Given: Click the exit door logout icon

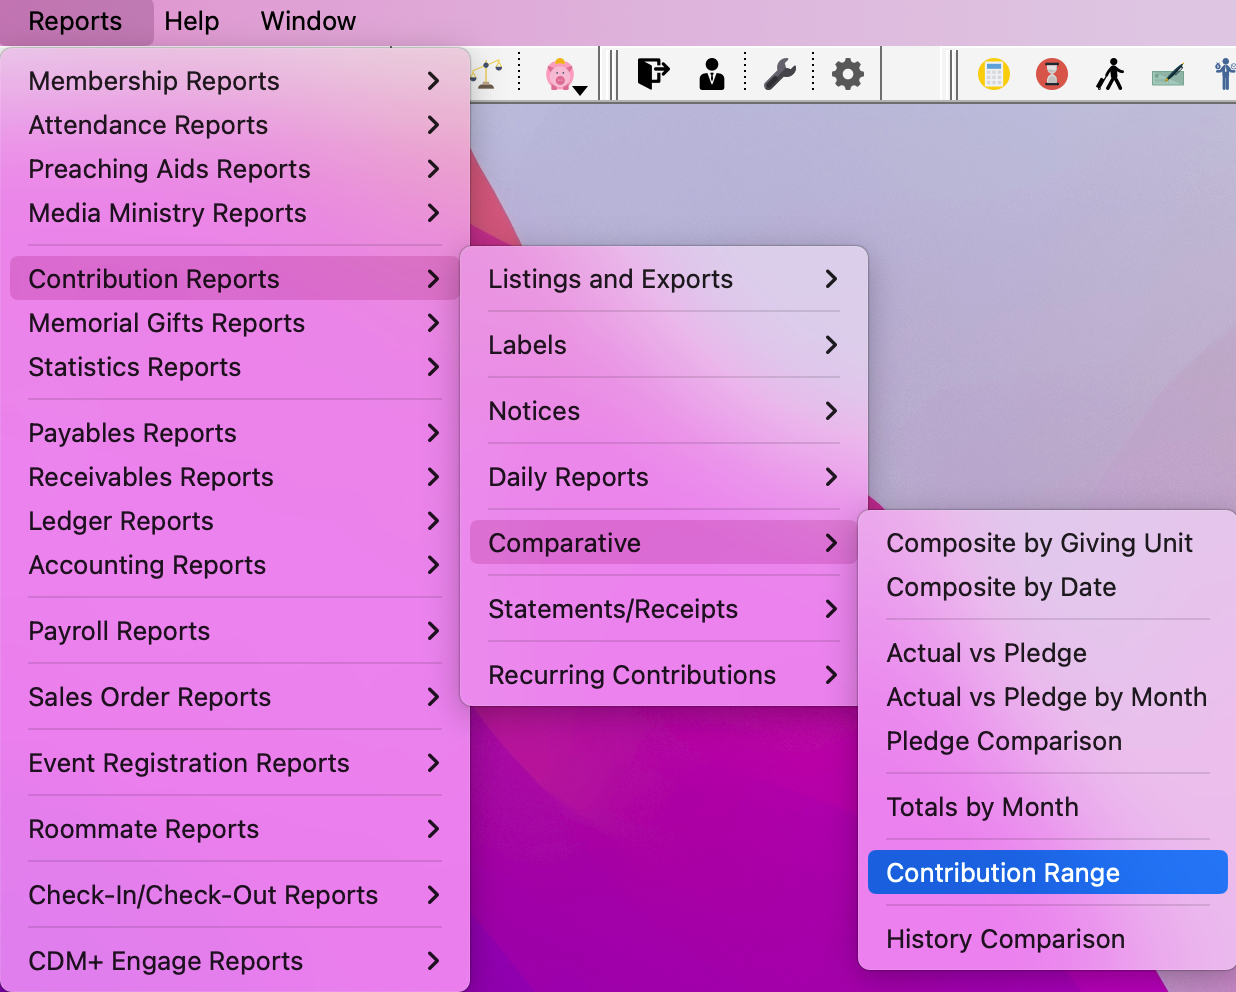Looking at the screenshot, I should (652, 74).
